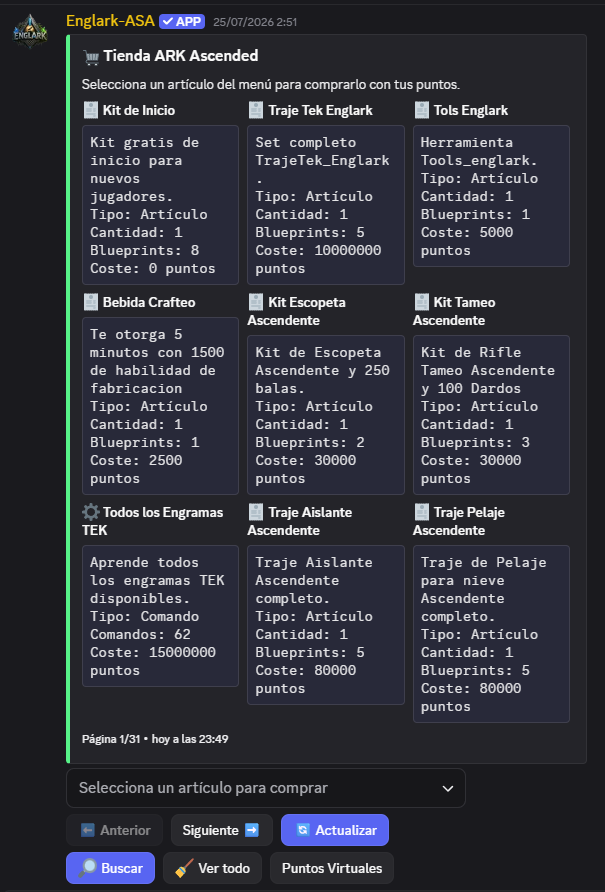Click the Anterior button
Viewport: 605px width, 892px height.
coord(114,830)
